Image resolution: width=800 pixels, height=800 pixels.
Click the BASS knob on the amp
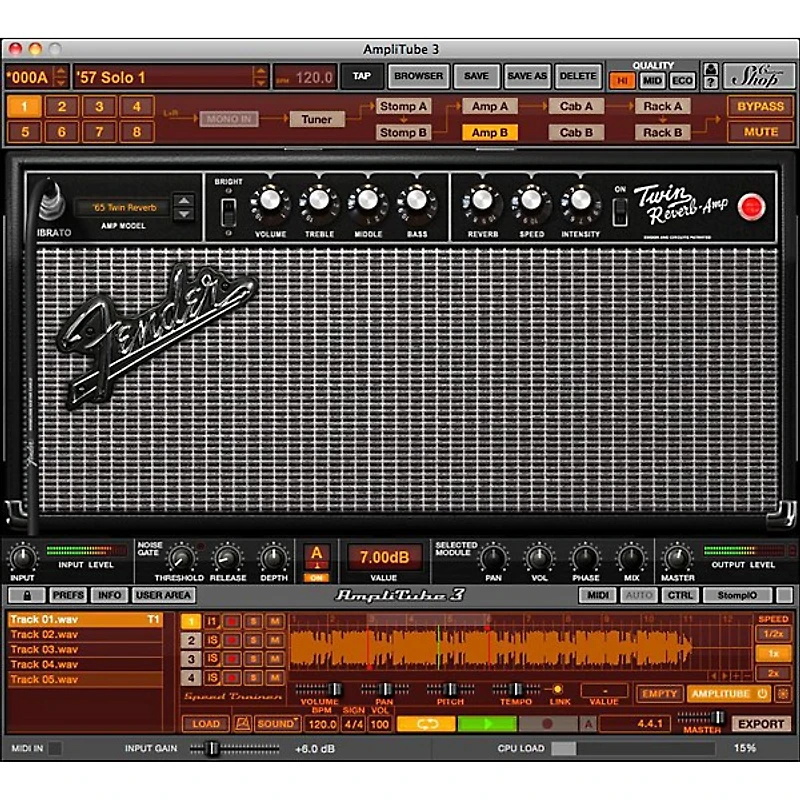(x=417, y=201)
